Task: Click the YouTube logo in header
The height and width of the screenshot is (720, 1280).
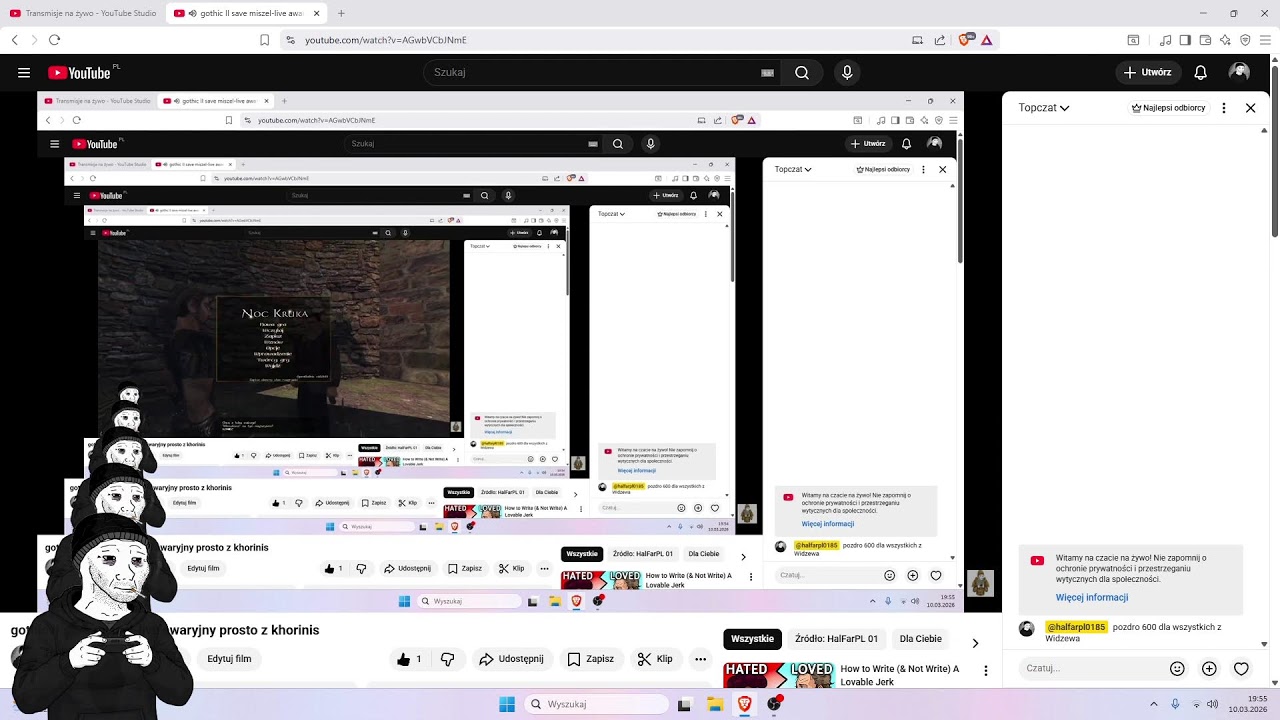Action: (x=80, y=72)
